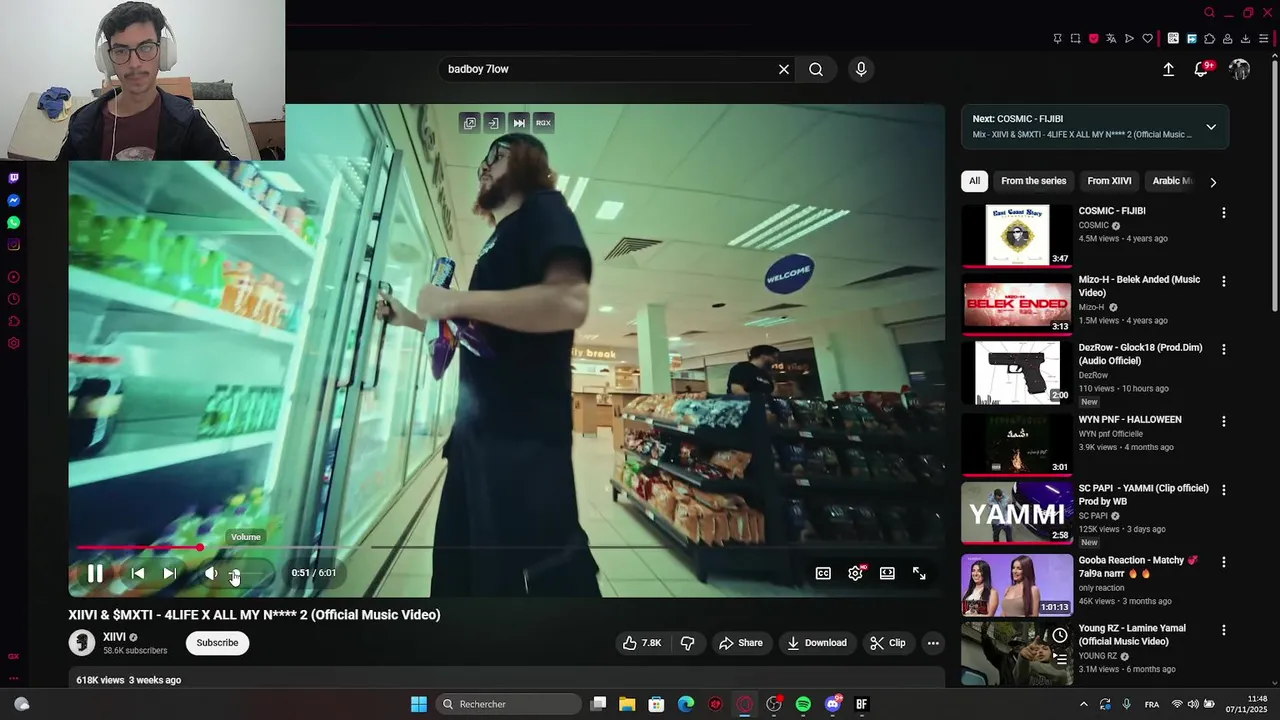The width and height of the screenshot is (1280, 720).
Task: Run search with the magnifier button
Action: 816,69
